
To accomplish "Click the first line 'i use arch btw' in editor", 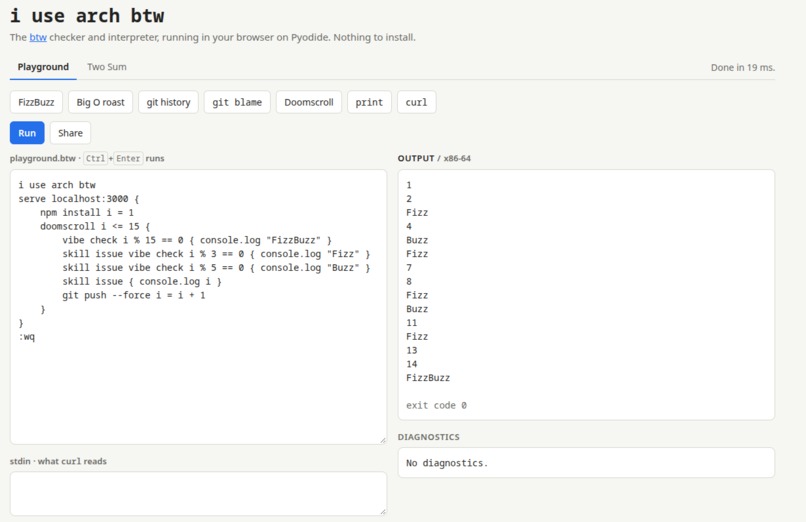I will click(57, 184).
